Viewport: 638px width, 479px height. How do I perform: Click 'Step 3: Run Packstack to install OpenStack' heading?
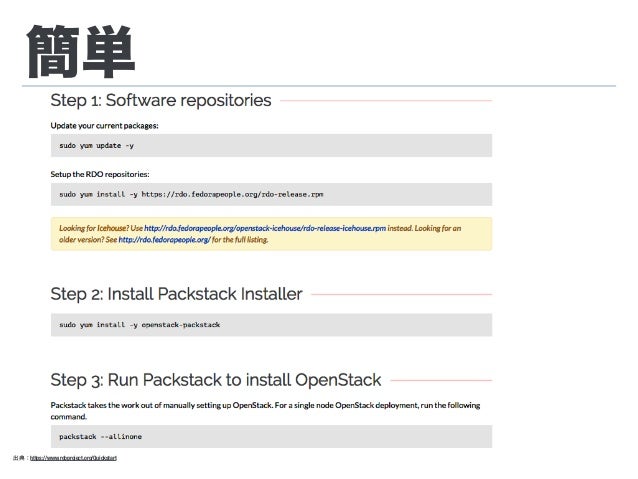[216, 380]
